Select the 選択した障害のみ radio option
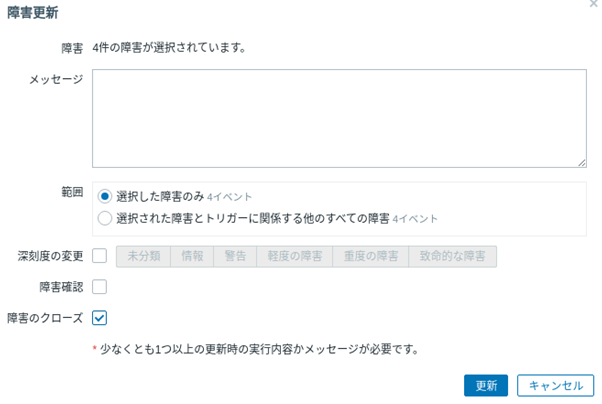The width and height of the screenshot is (602, 404). click(x=105, y=196)
